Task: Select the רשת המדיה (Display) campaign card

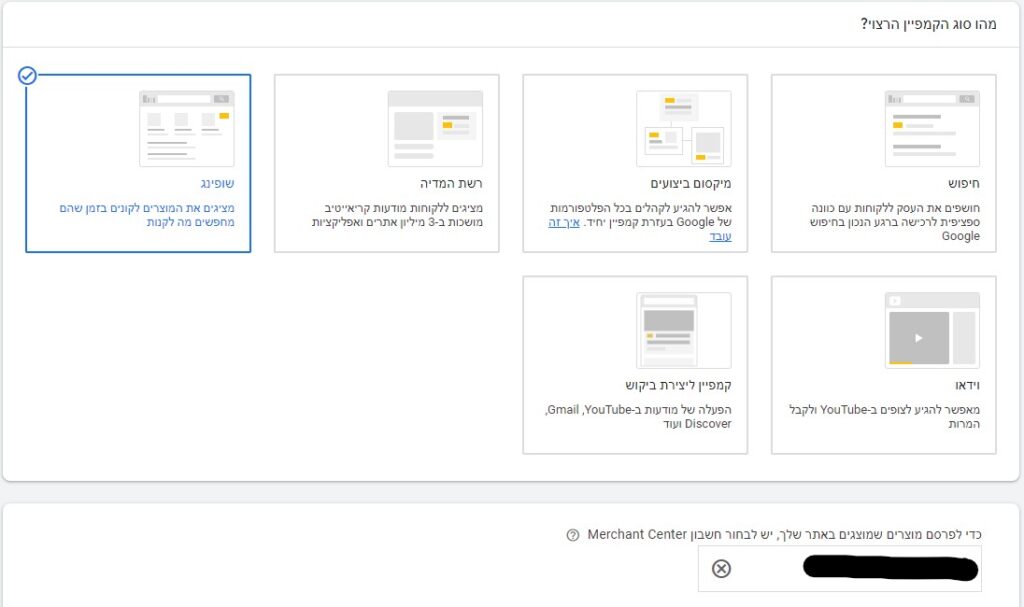Action: (x=387, y=163)
